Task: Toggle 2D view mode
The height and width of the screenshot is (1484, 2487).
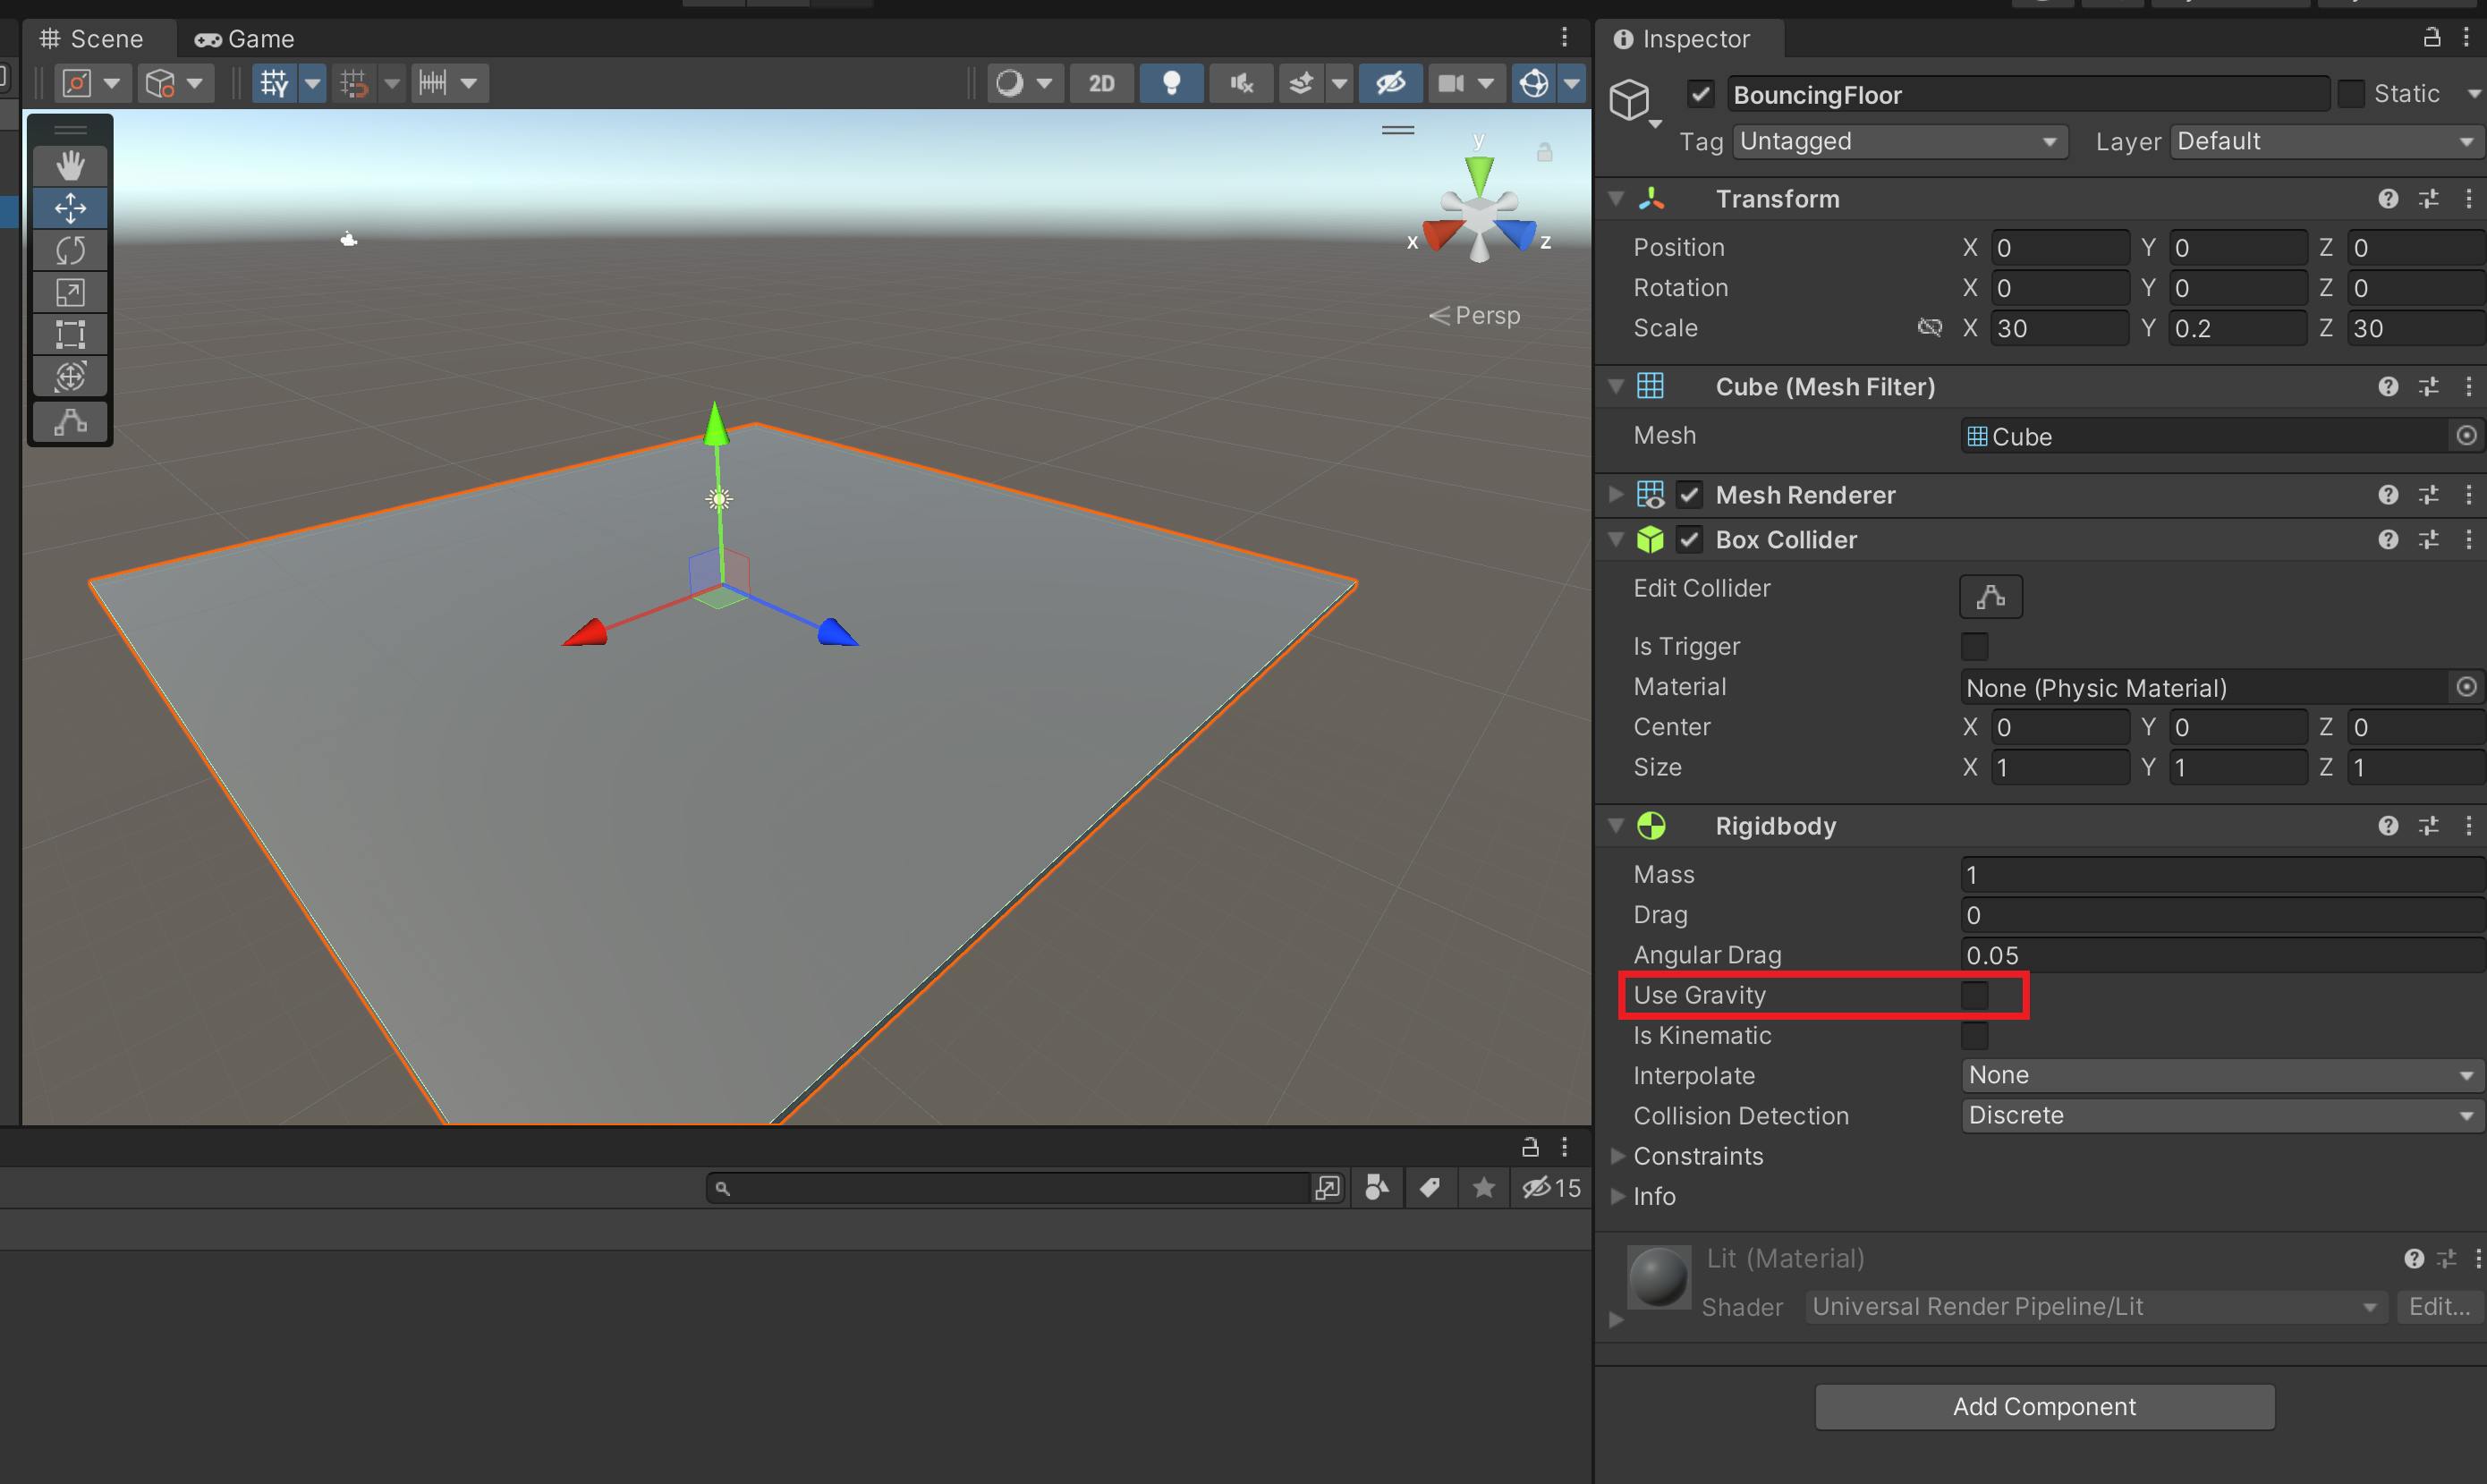Action: coord(1101,83)
